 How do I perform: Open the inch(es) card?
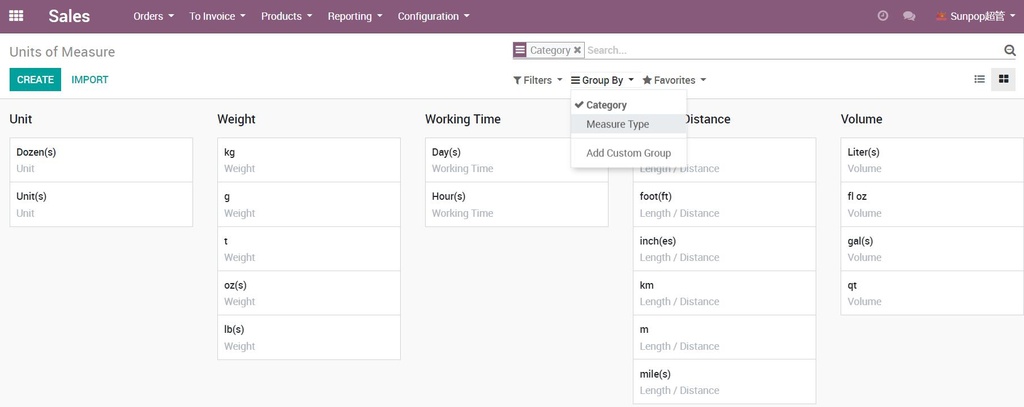pos(724,249)
